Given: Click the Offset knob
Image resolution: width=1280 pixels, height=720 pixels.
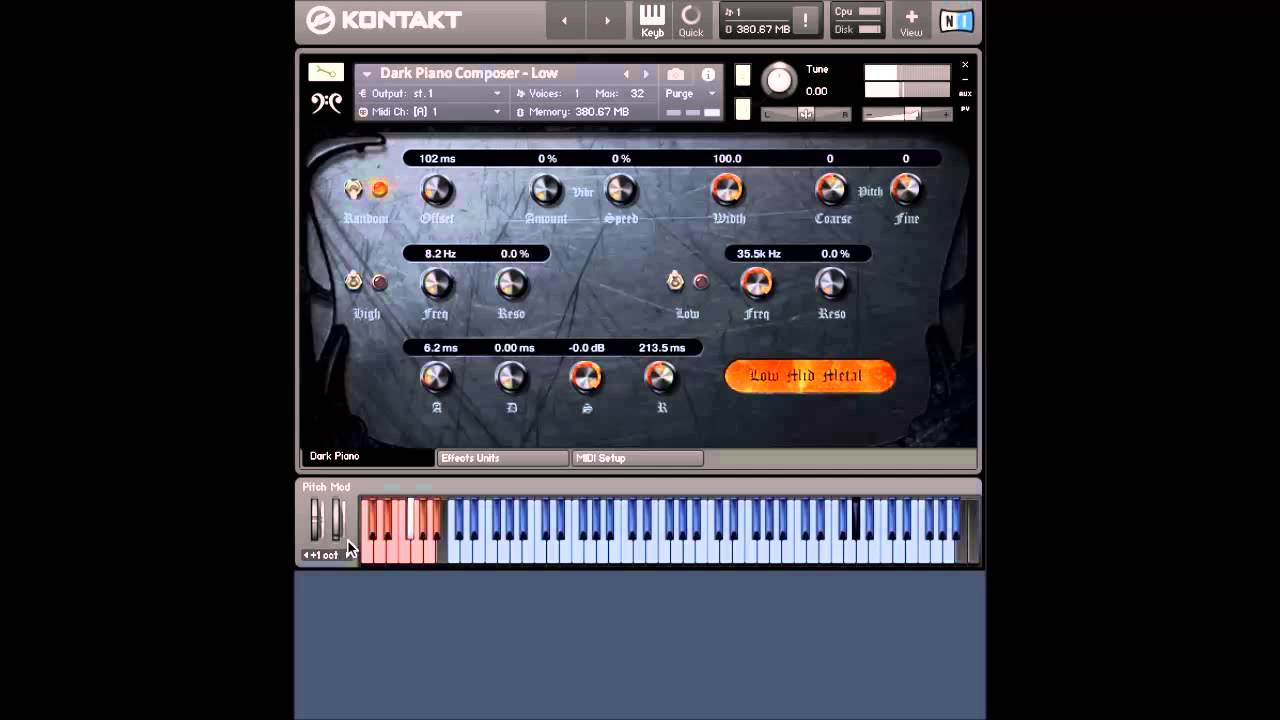Looking at the screenshot, I should tap(437, 190).
